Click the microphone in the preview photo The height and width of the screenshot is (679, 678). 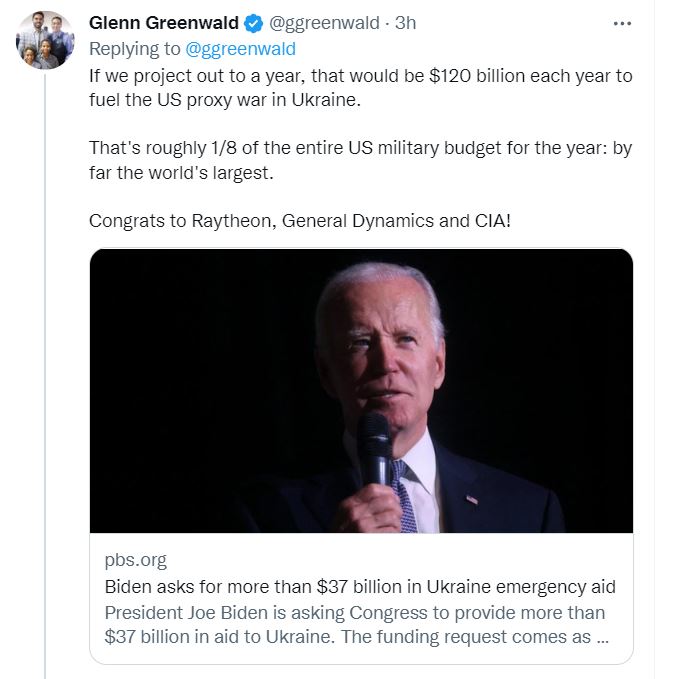point(374,448)
